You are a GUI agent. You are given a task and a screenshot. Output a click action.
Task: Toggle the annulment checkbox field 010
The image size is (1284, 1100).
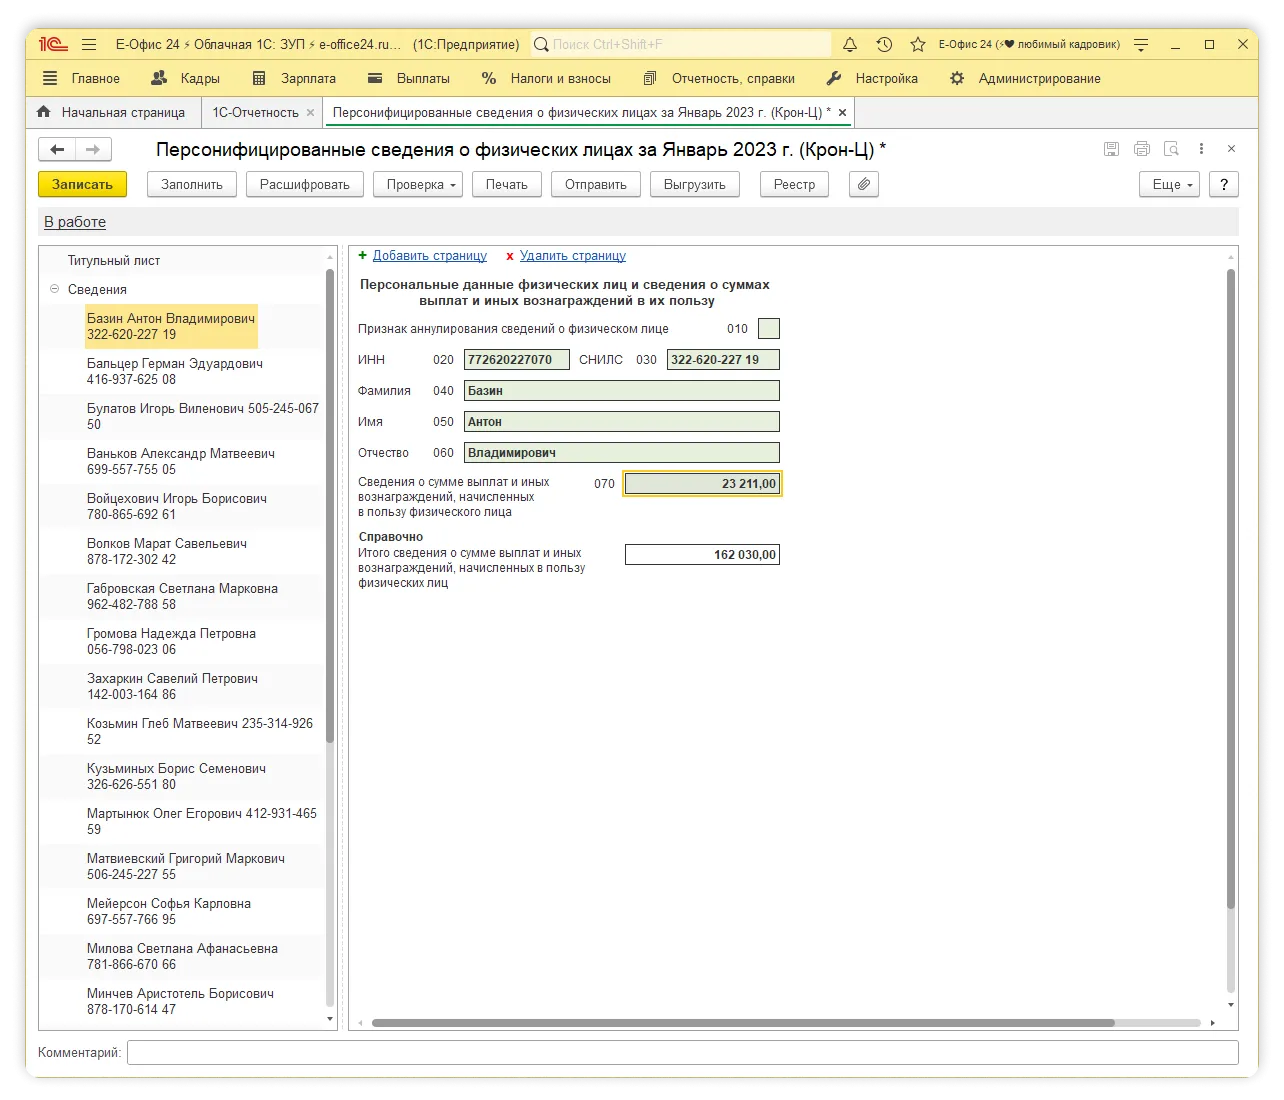click(768, 329)
